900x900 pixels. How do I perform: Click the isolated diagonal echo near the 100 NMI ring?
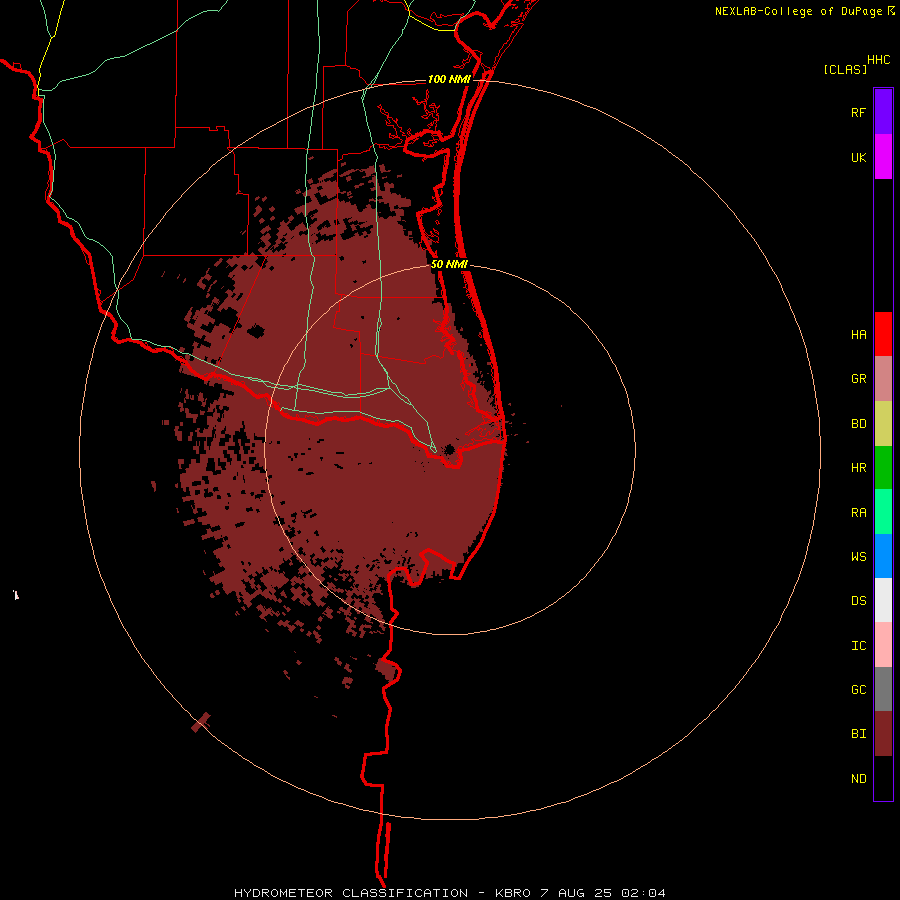[x=201, y=722]
